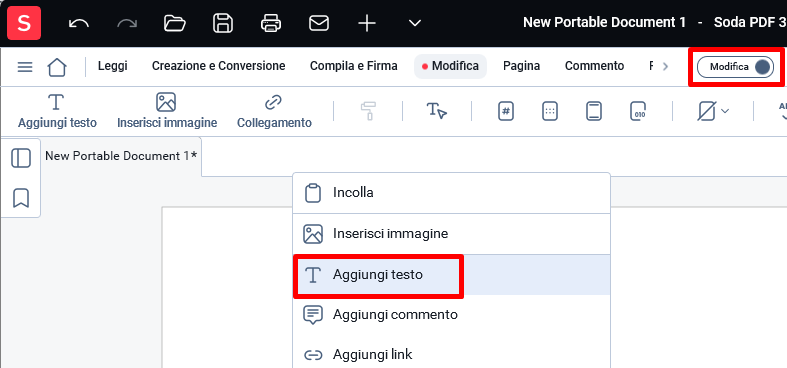Expand quick access toolbar chevron
The image size is (787, 368).
tap(415, 23)
